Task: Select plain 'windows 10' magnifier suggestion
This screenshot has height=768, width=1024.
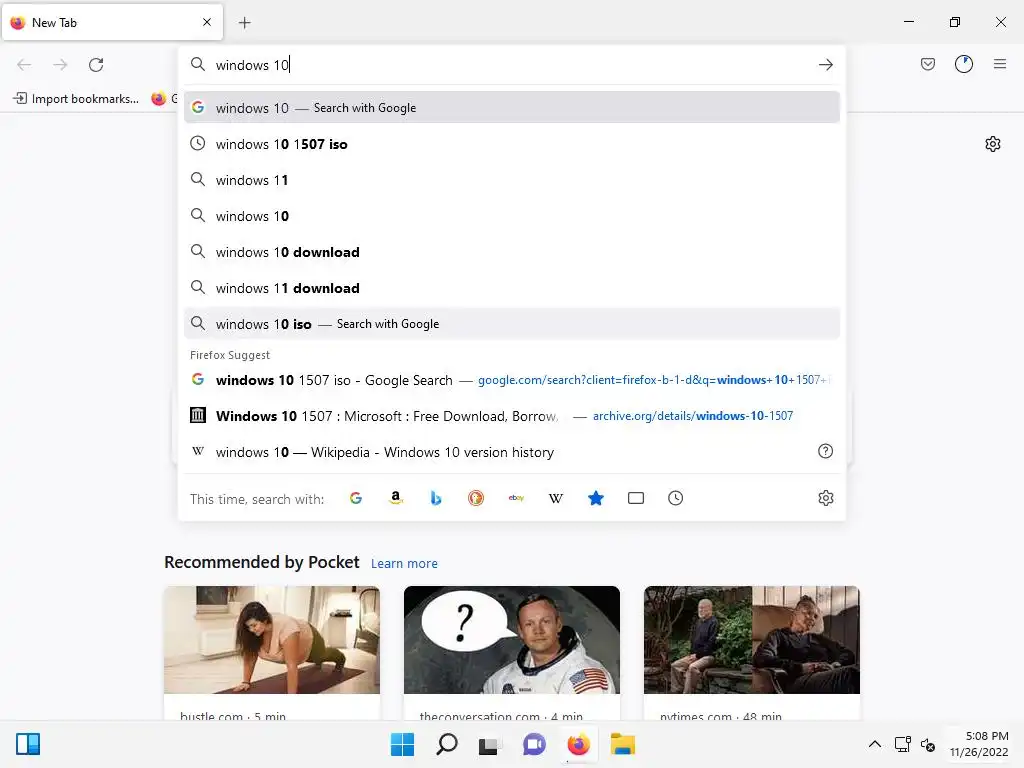Action: point(511,216)
